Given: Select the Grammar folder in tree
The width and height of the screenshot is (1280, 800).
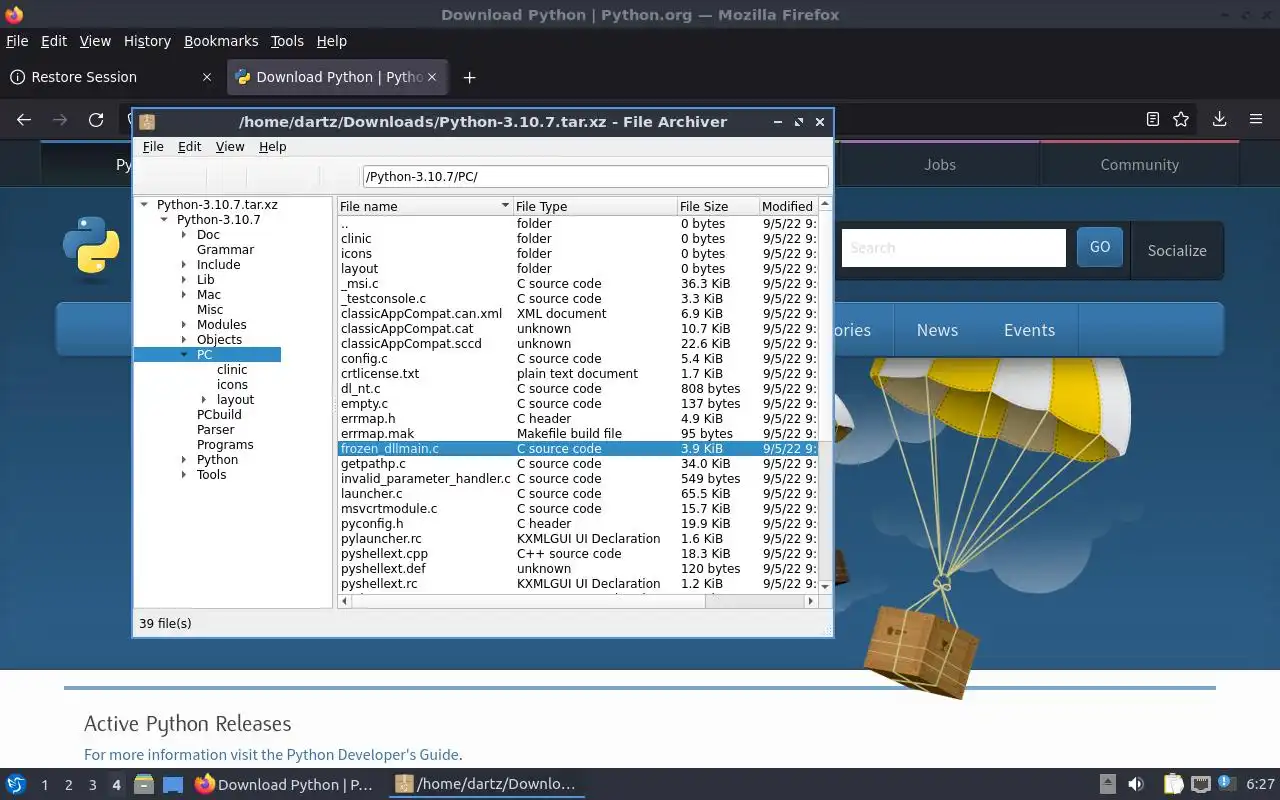Looking at the screenshot, I should (x=225, y=250).
